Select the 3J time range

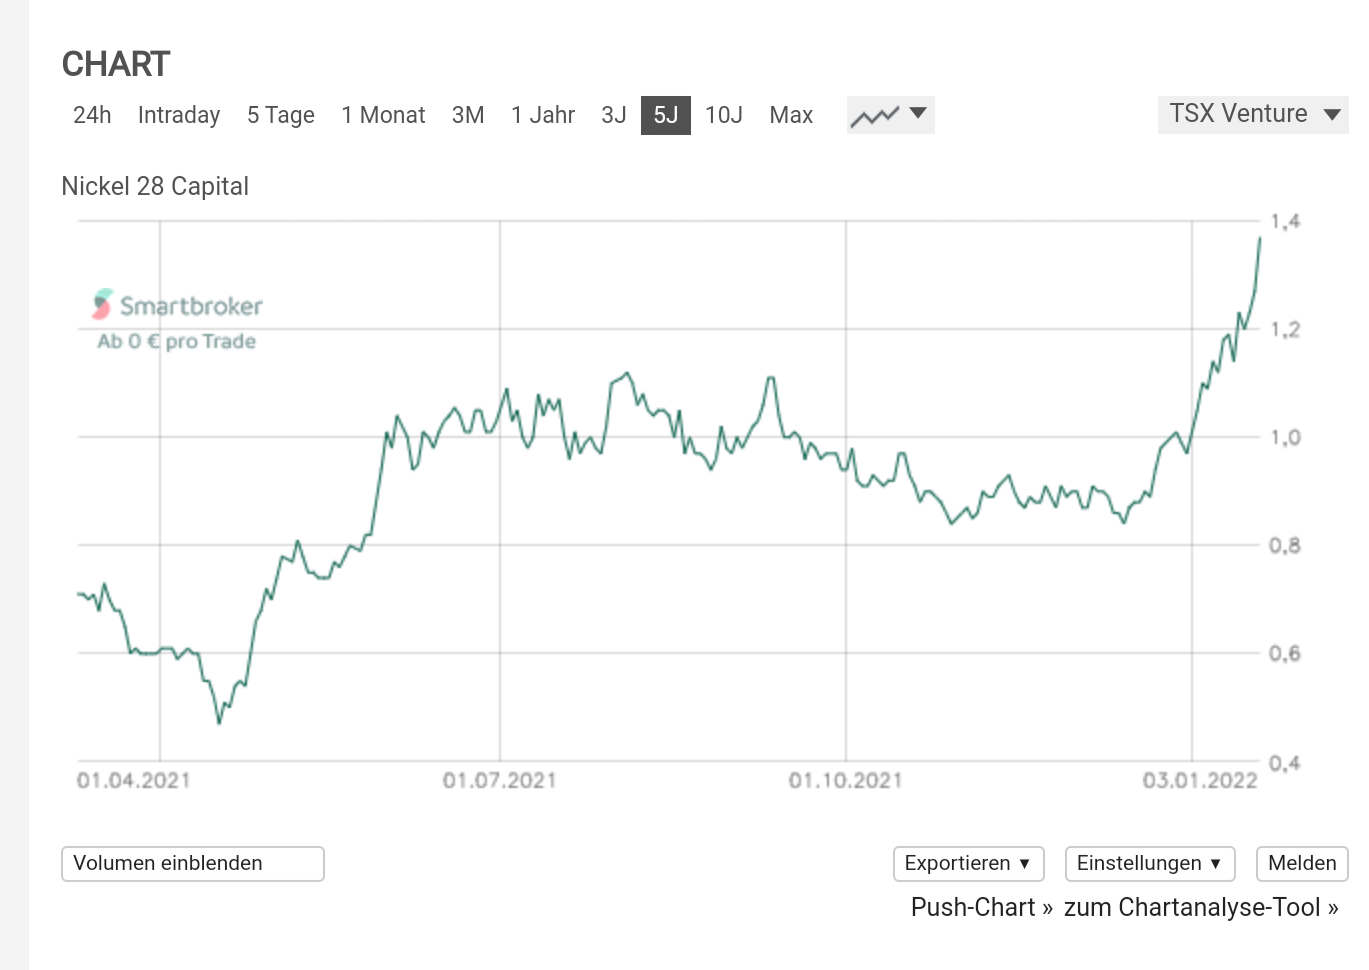click(x=614, y=115)
